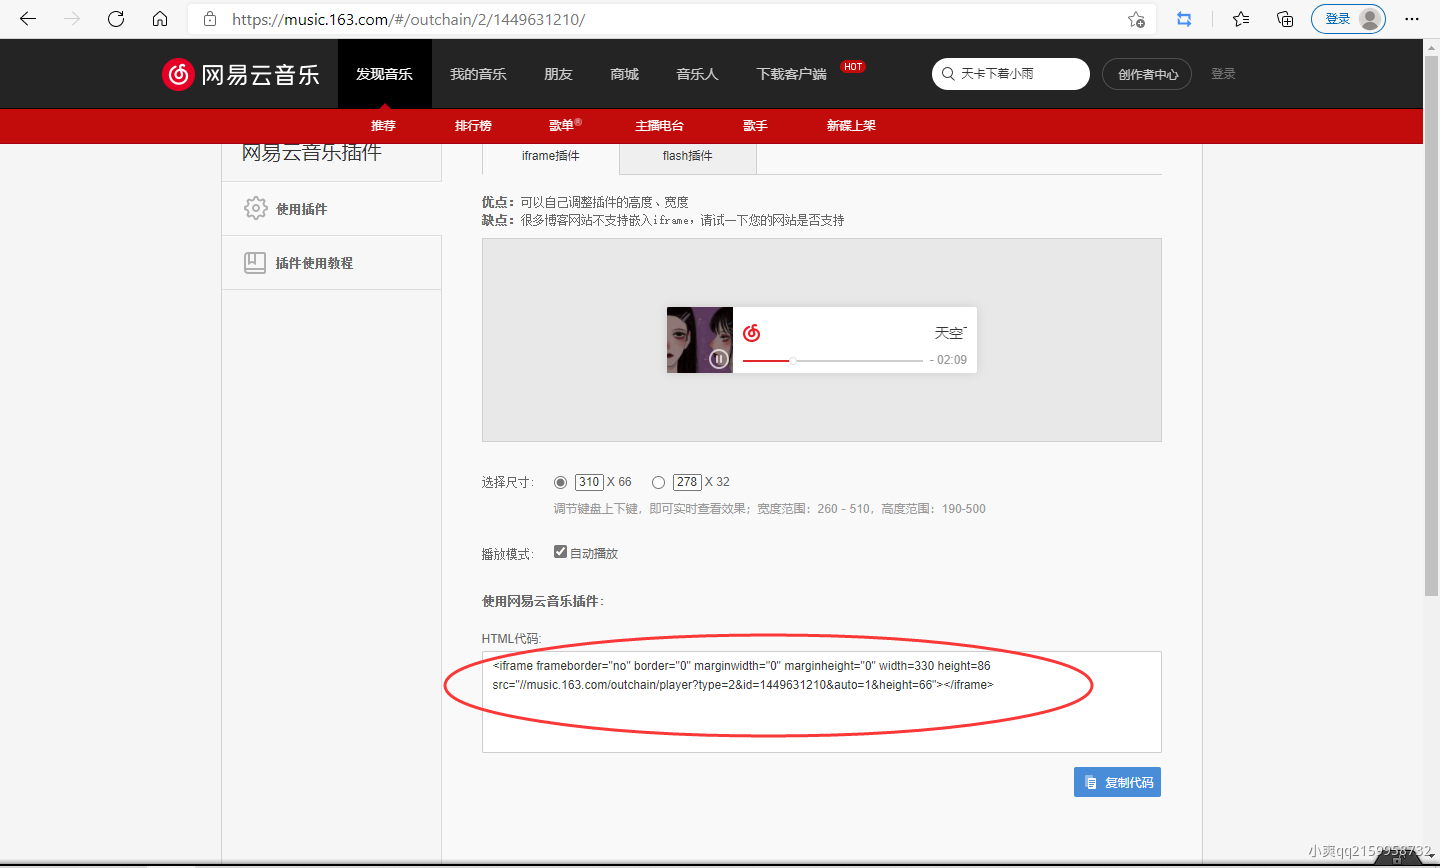
Task: Click the 创作者中心 button
Action: (1147, 74)
